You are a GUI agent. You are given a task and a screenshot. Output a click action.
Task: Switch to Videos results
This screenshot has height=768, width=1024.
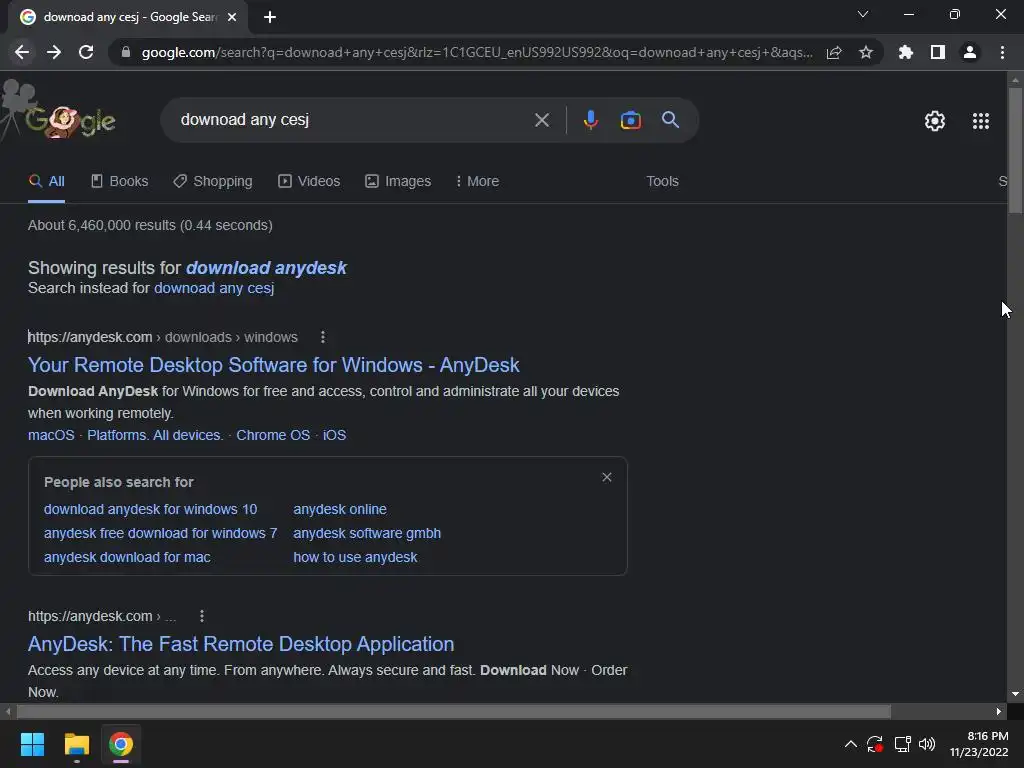point(309,182)
